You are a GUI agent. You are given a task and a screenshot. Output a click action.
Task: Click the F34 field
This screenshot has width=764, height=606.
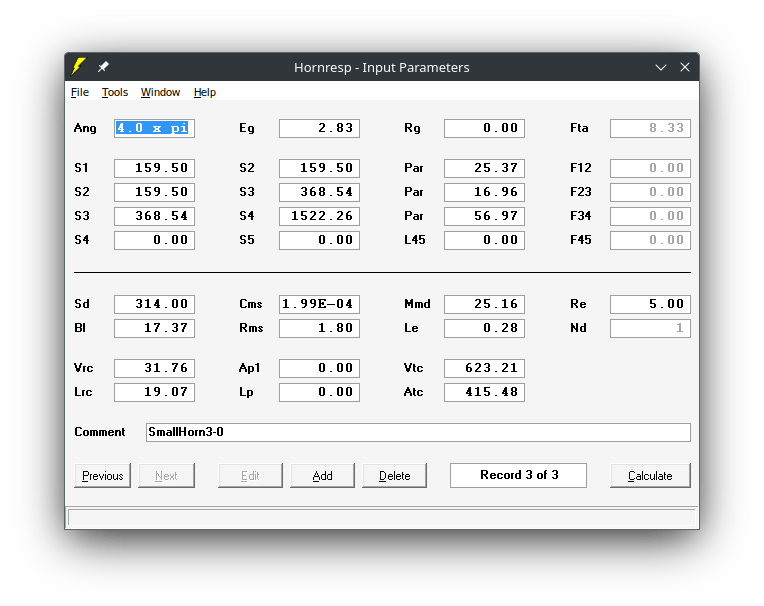coord(650,216)
